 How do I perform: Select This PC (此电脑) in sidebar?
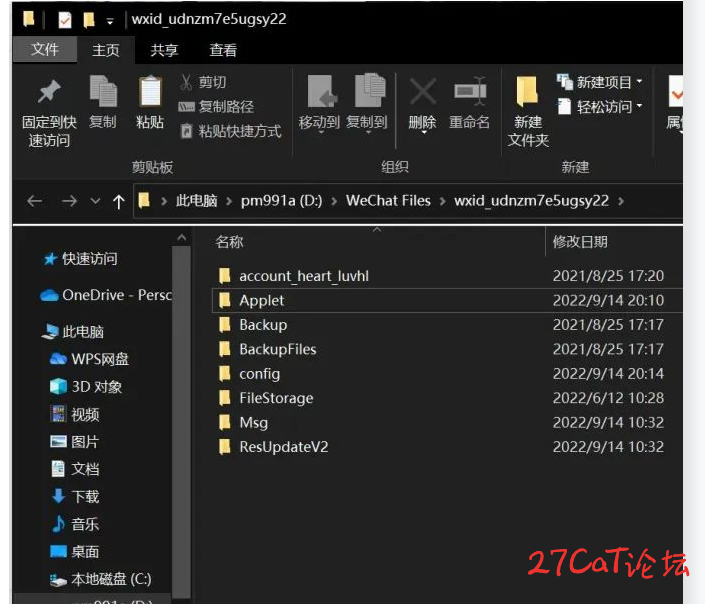[x=73, y=332]
